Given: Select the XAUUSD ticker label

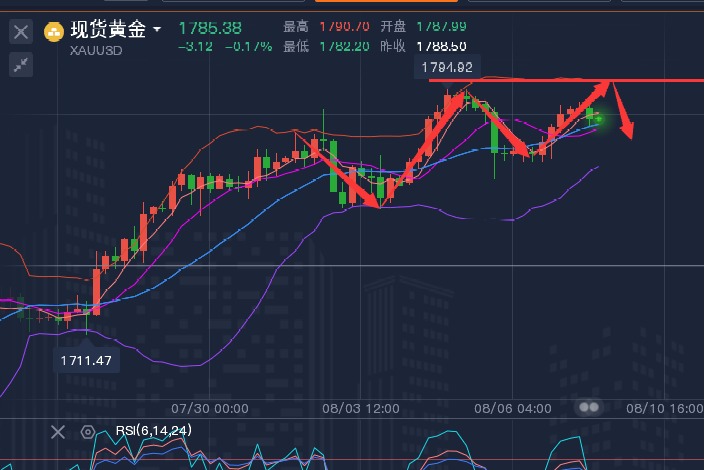Looking at the screenshot, I should click(x=95, y=48).
